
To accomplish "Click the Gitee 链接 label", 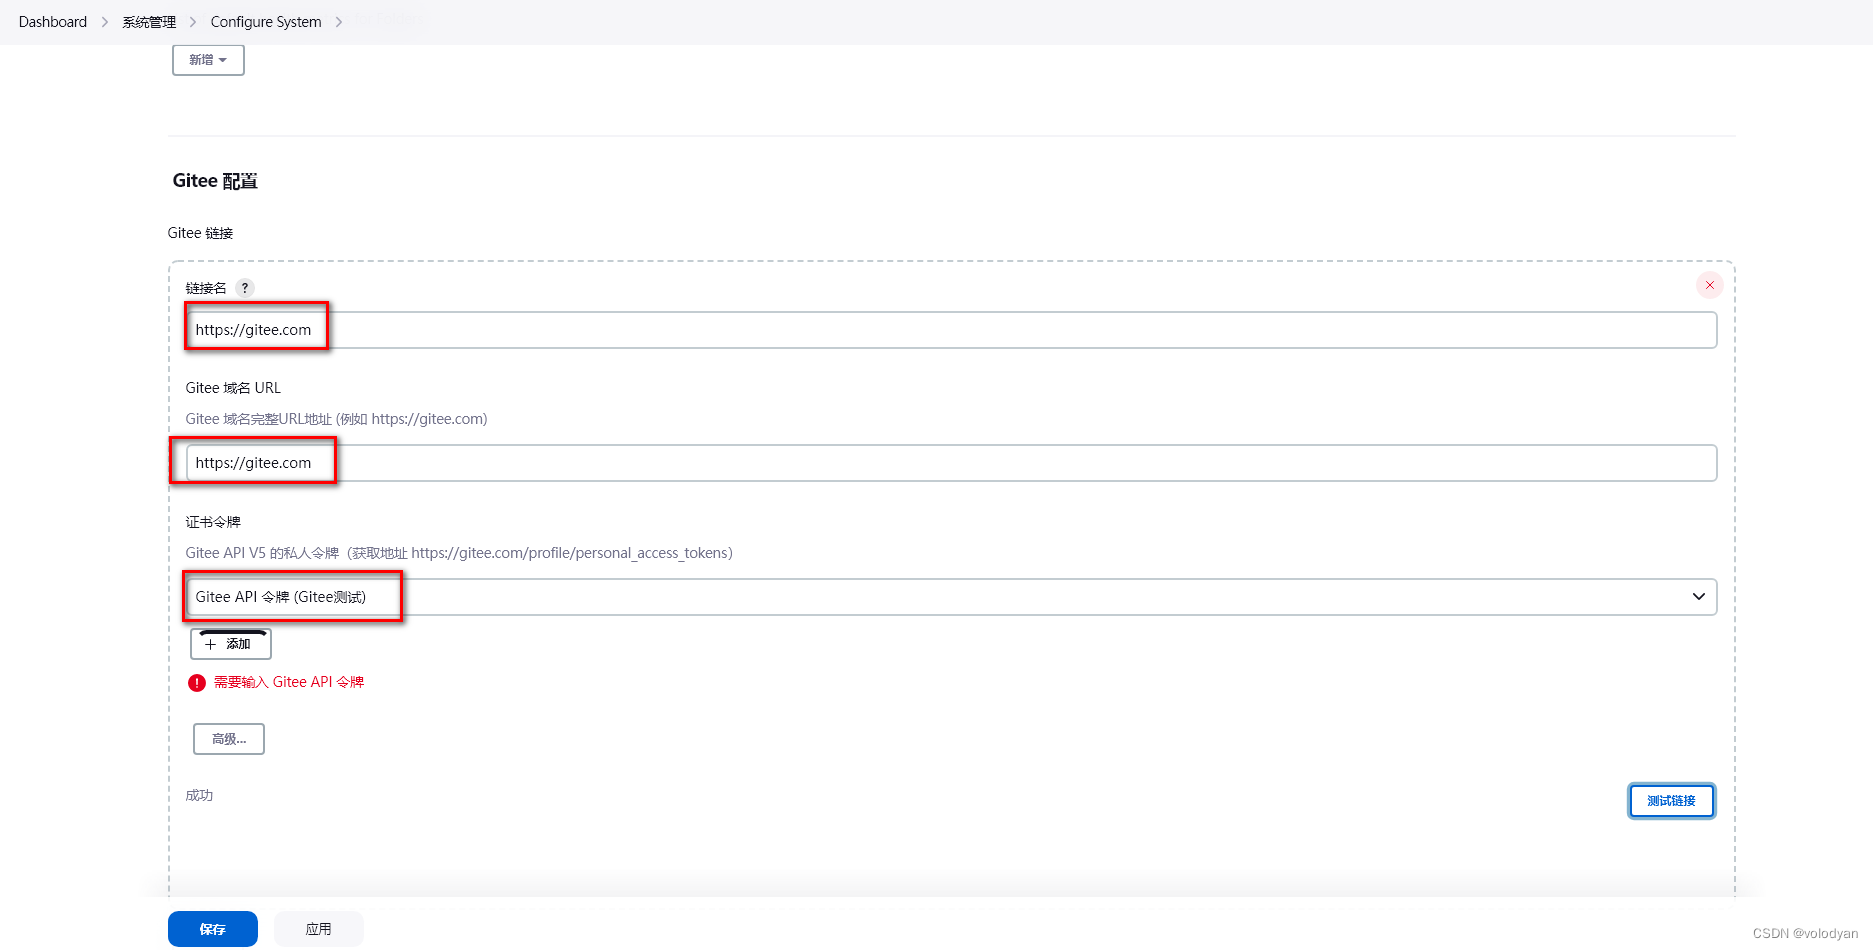I will (x=200, y=233).
